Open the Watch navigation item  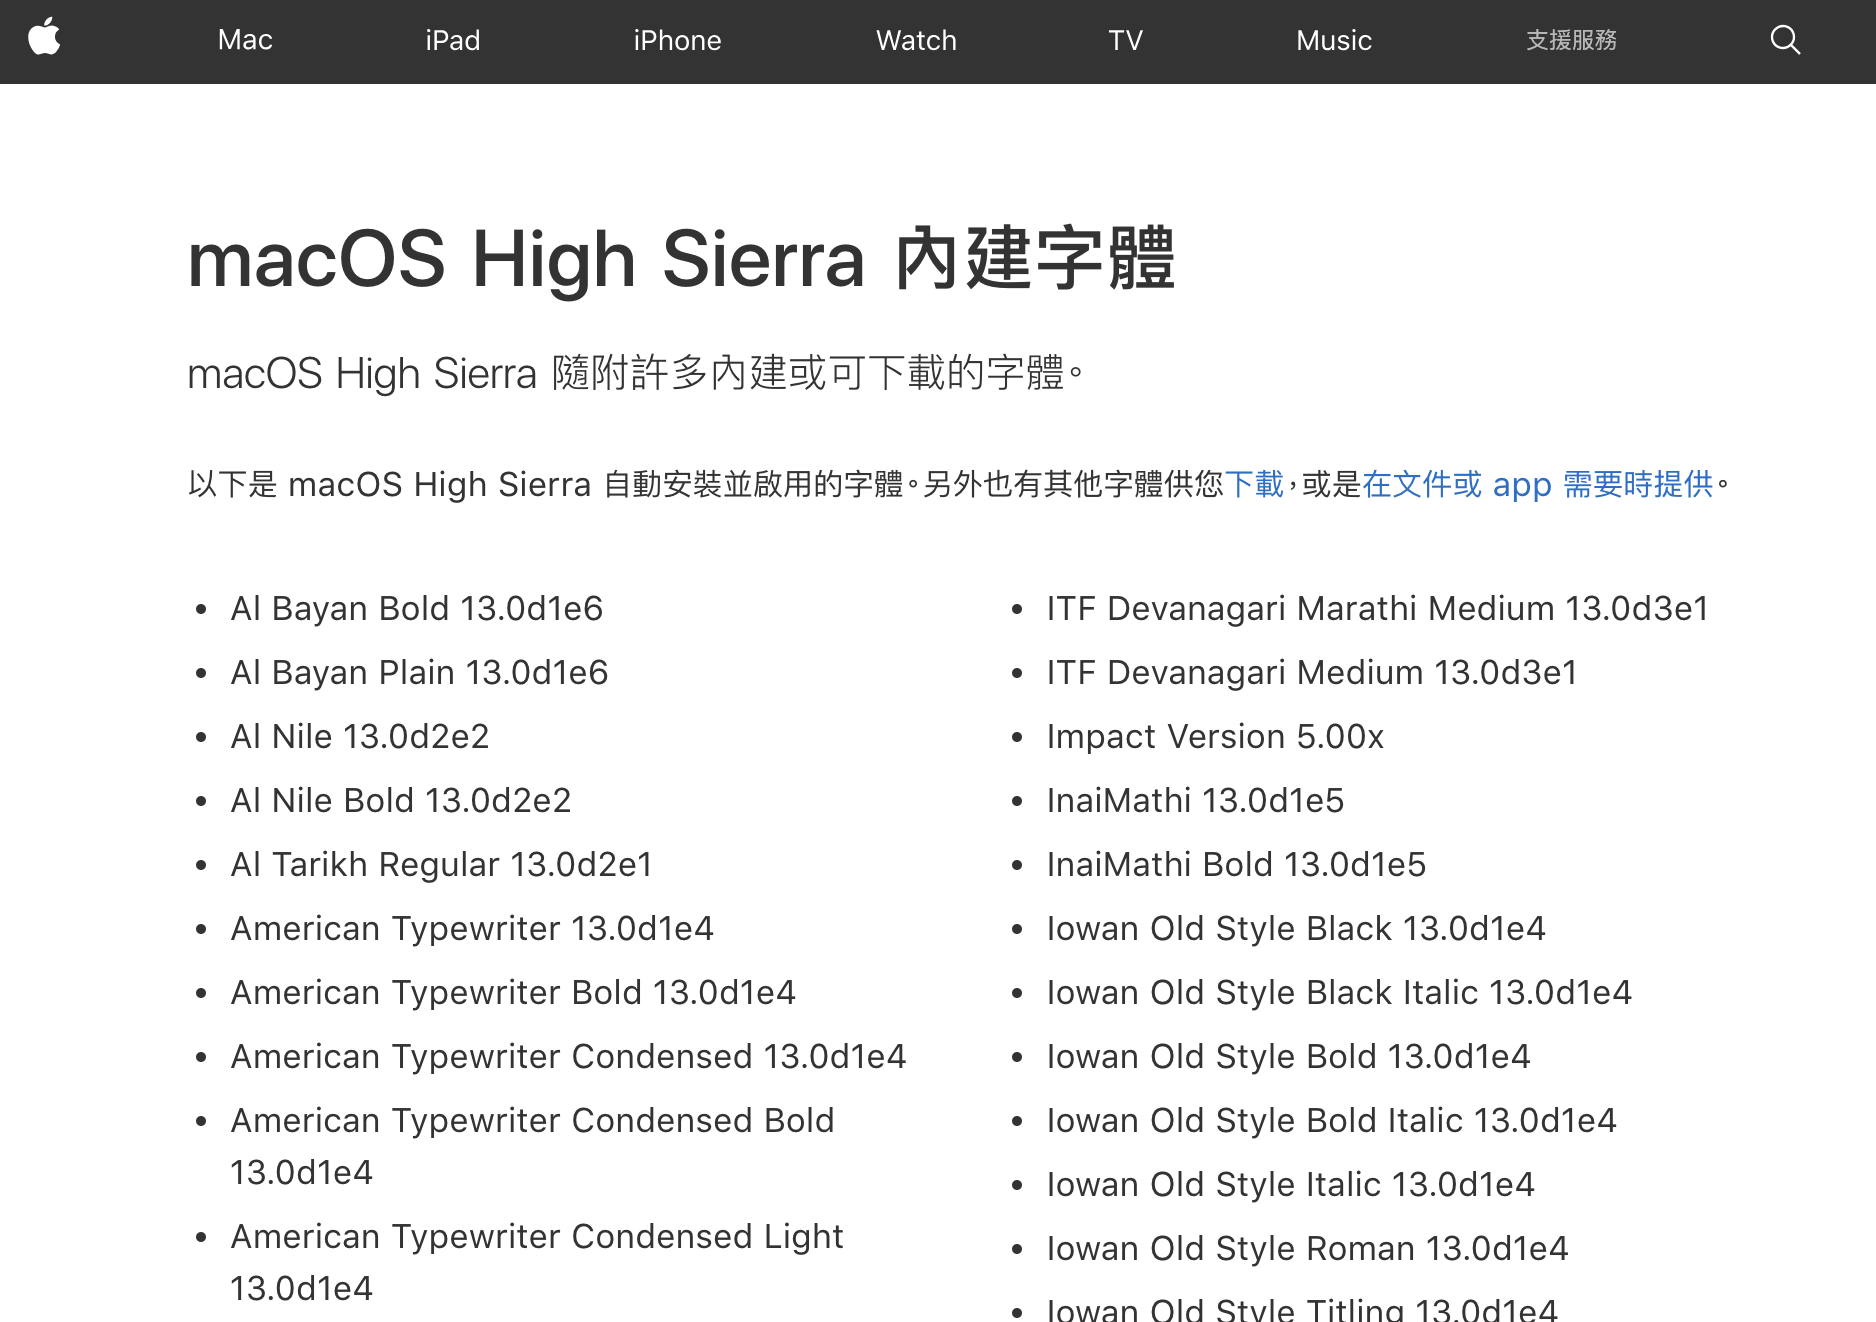pyautogui.click(x=916, y=40)
